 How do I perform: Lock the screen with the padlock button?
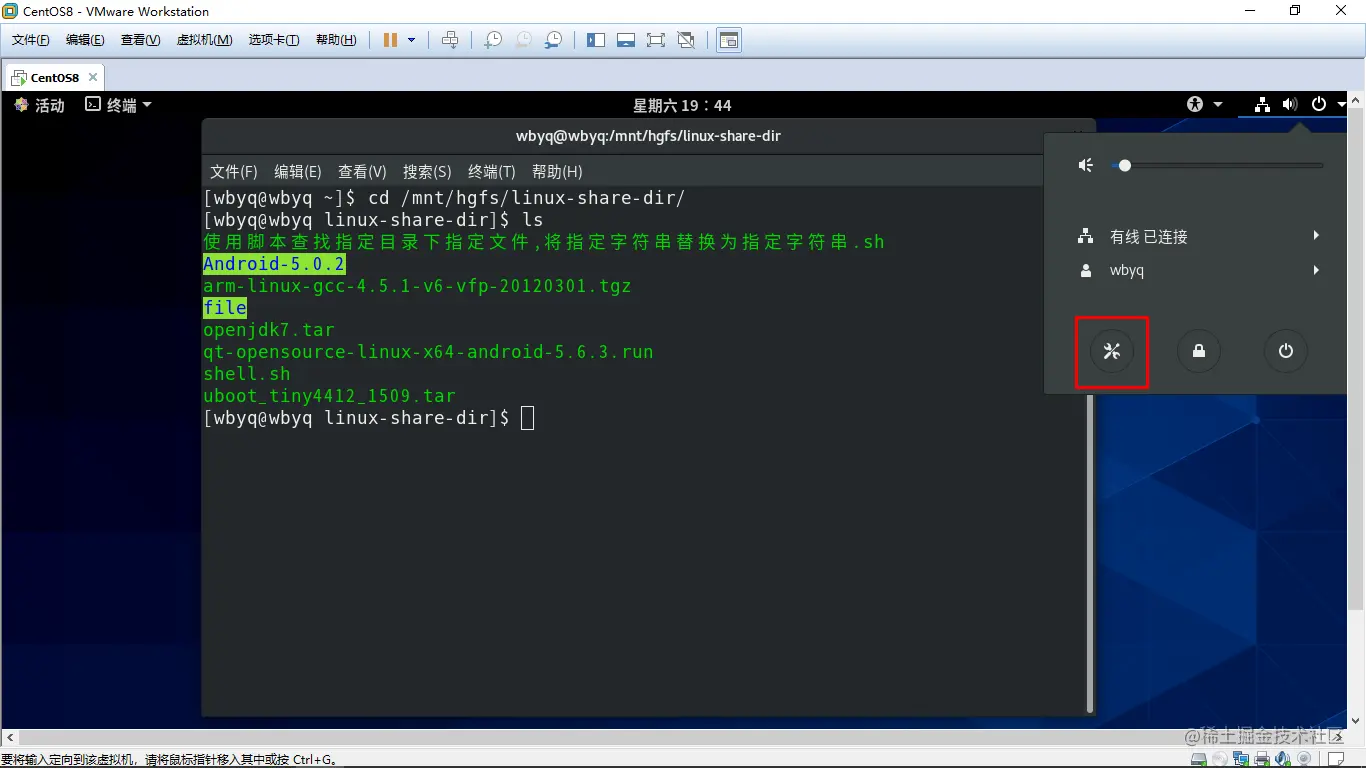(x=1198, y=351)
